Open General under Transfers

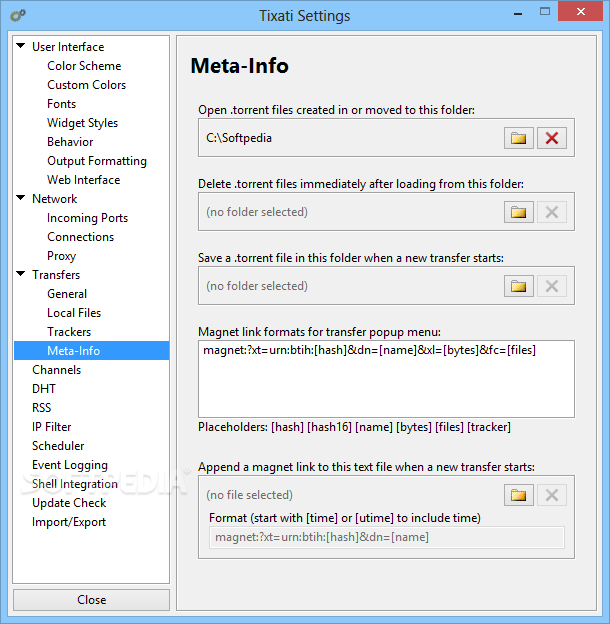pyautogui.click(x=67, y=294)
